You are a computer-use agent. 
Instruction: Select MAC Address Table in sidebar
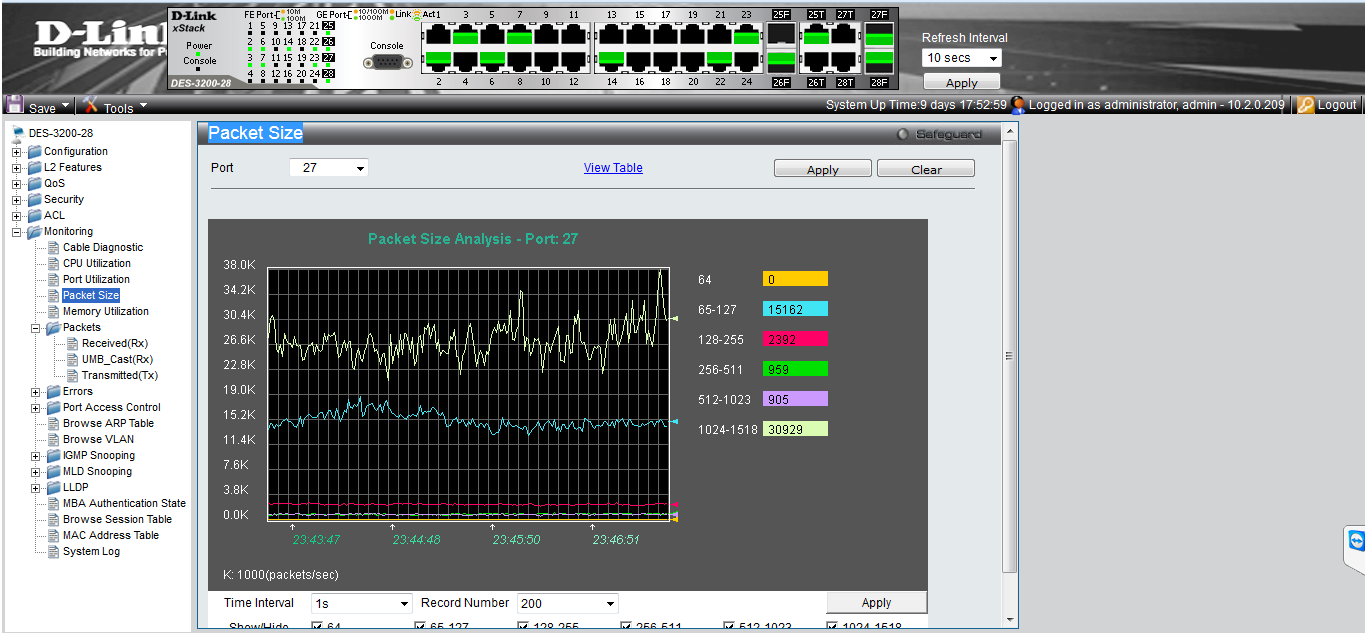110,535
